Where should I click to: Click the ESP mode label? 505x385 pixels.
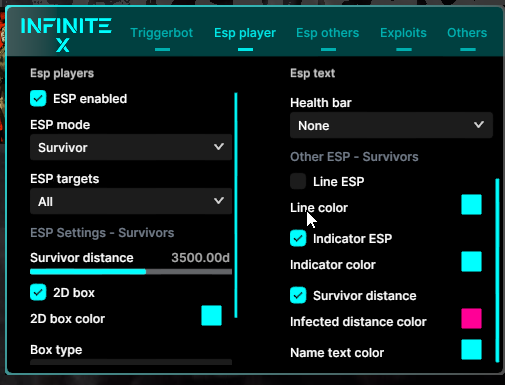click(60, 125)
